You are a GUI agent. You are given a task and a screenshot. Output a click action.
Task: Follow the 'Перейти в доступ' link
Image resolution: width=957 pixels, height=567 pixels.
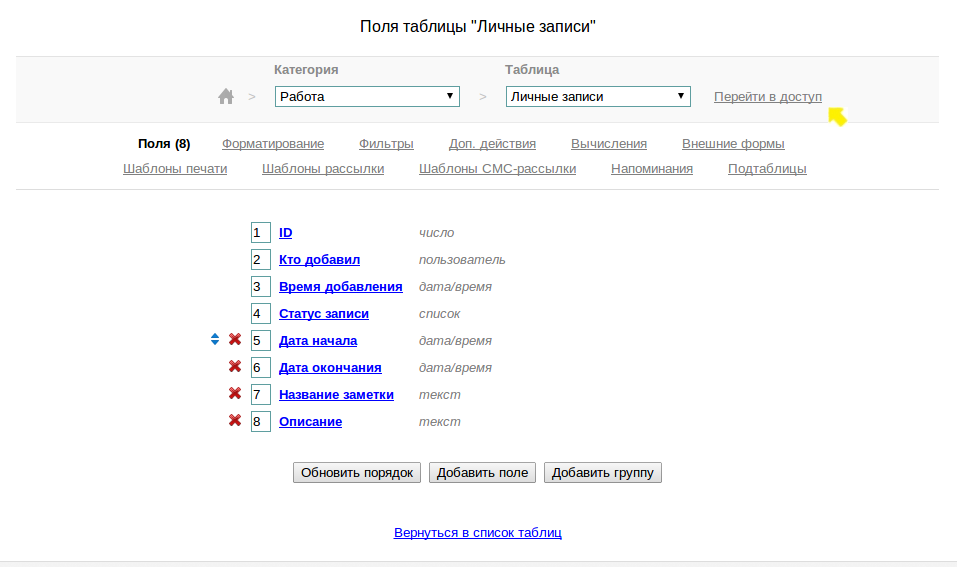768,97
